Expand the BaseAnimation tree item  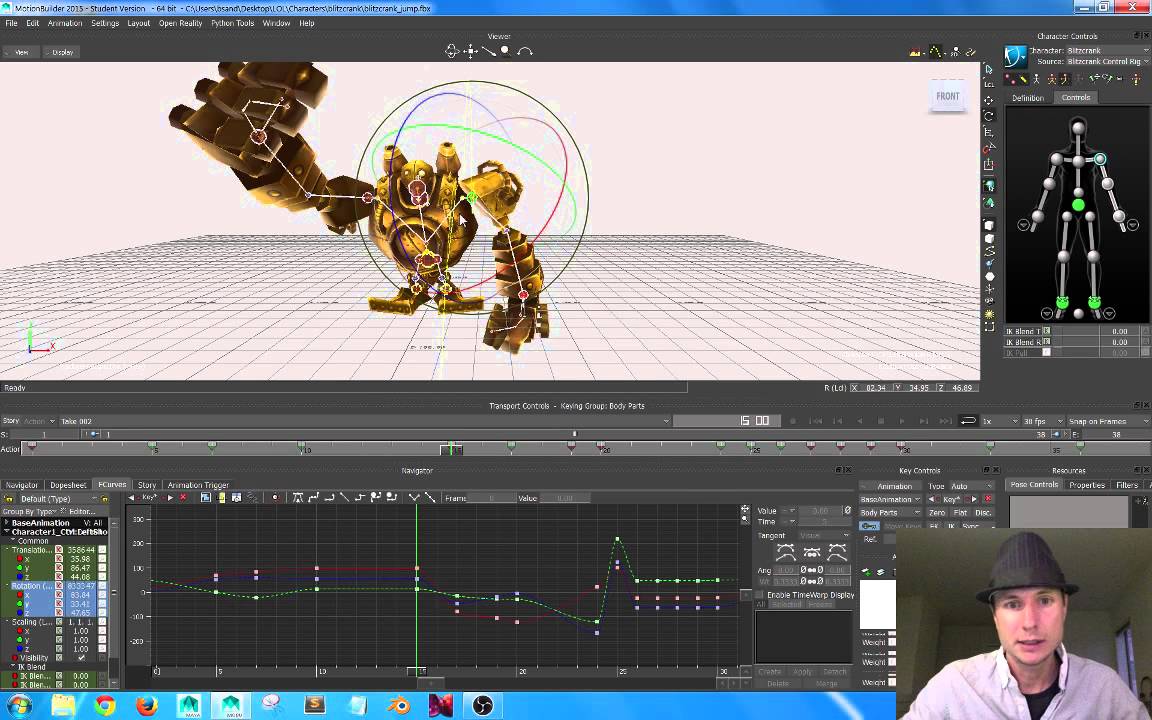click(x=7, y=522)
